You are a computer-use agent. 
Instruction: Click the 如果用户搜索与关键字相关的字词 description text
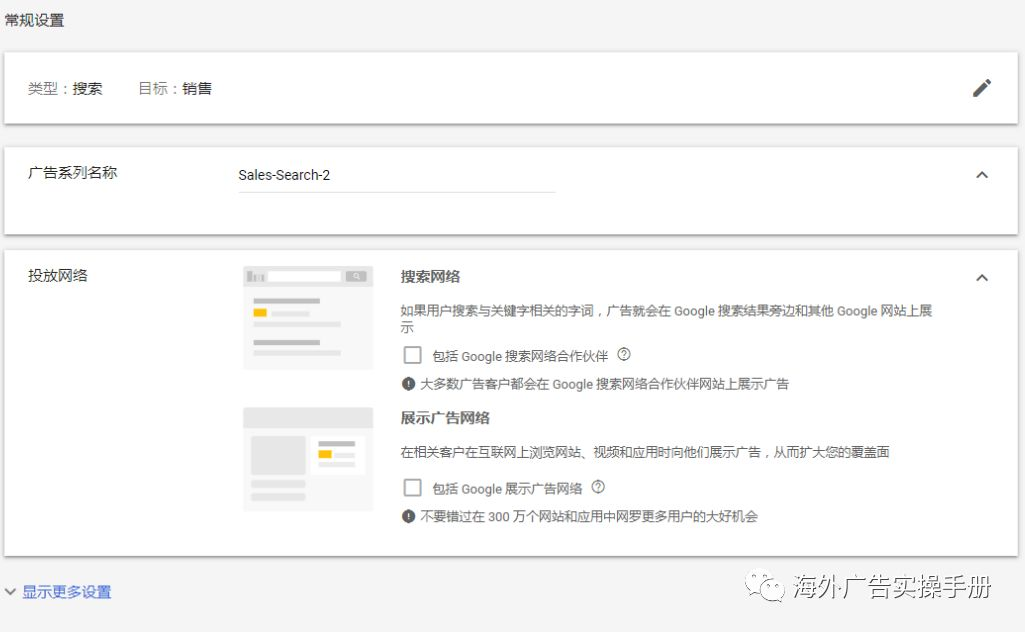click(666, 319)
